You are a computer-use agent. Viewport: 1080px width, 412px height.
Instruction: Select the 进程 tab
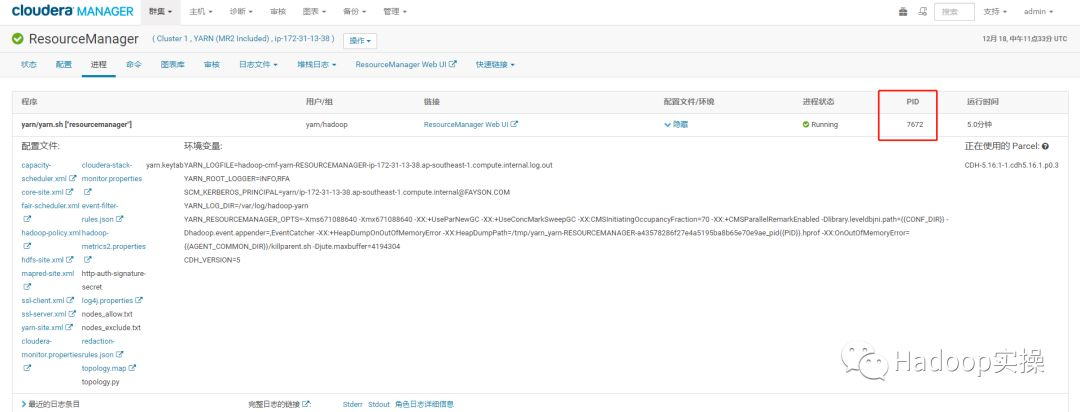tap(98, 64)
